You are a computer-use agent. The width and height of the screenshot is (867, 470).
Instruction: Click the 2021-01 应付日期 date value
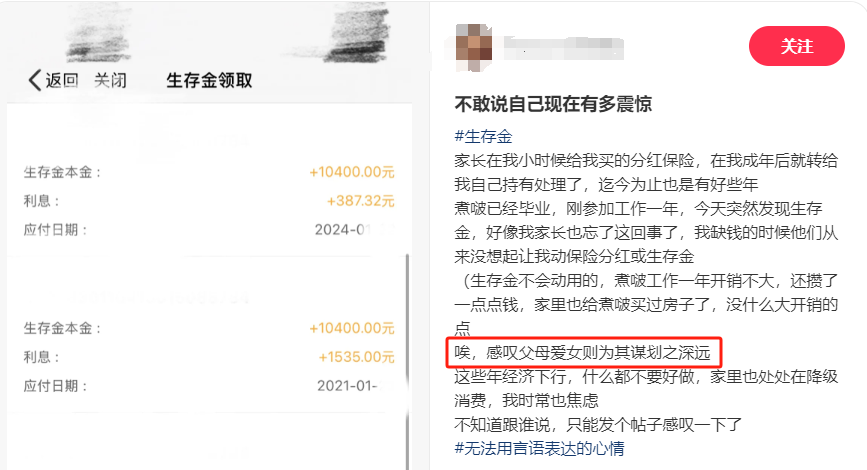pyautogui.click(x=354, y=385)
